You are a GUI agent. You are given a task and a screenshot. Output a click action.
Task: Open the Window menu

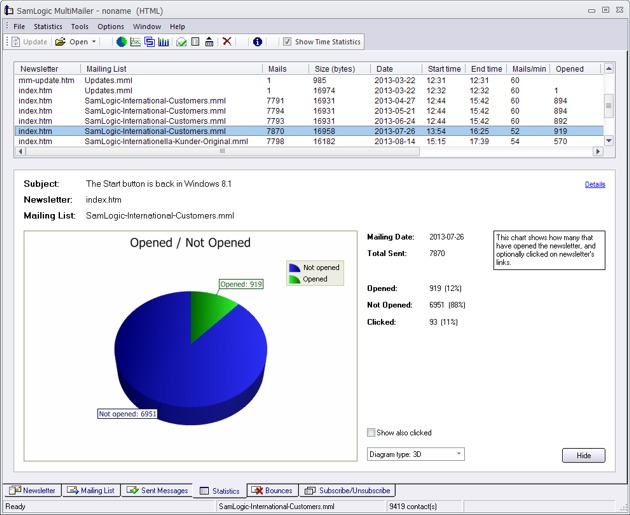147,27
